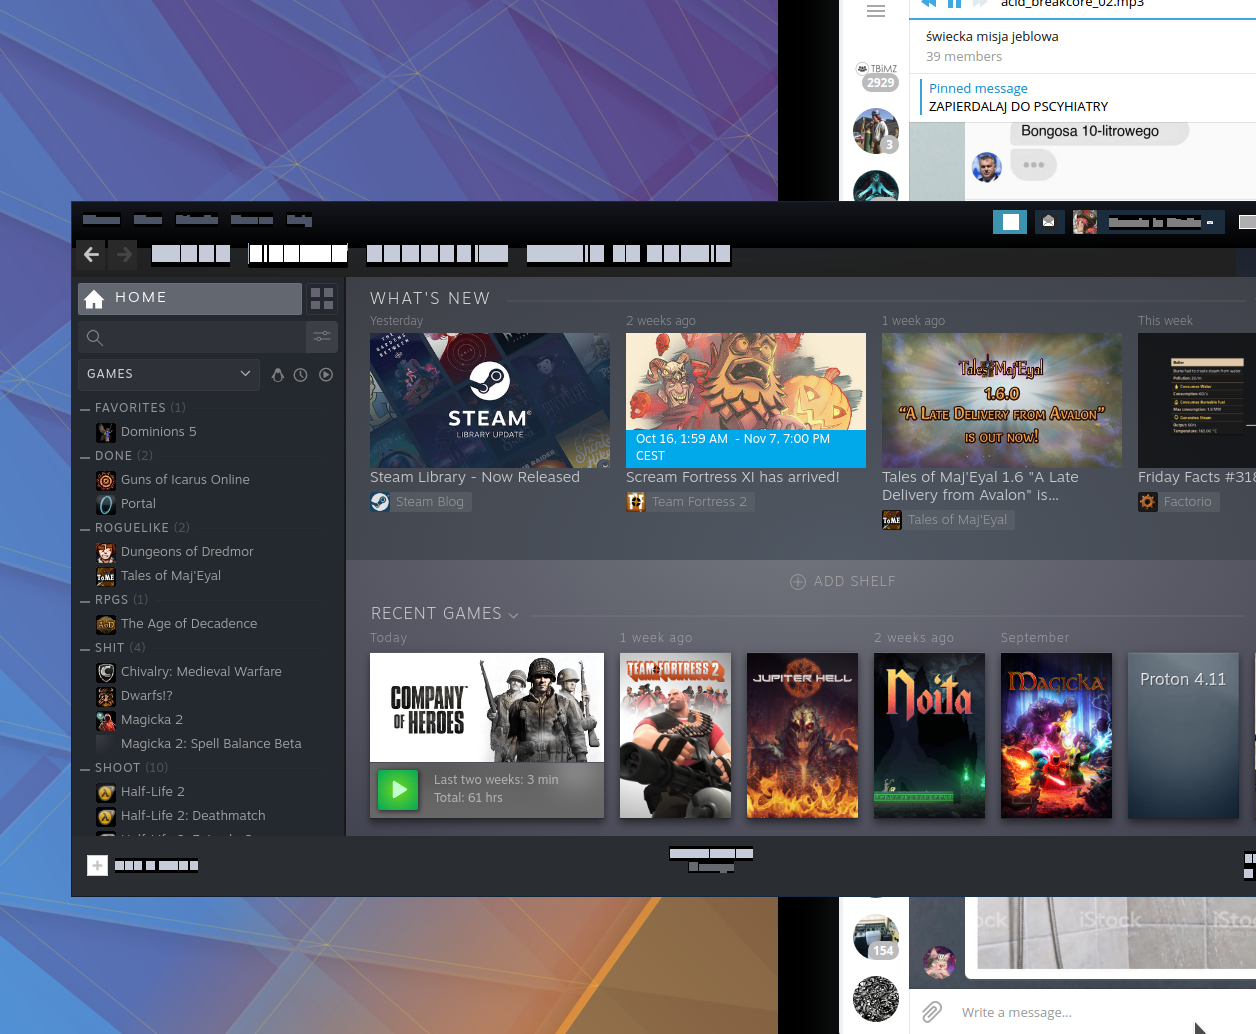This screenshot has width=1256, height=1034.
Task: Select The Age of Decadence
Action: point(189,624)
